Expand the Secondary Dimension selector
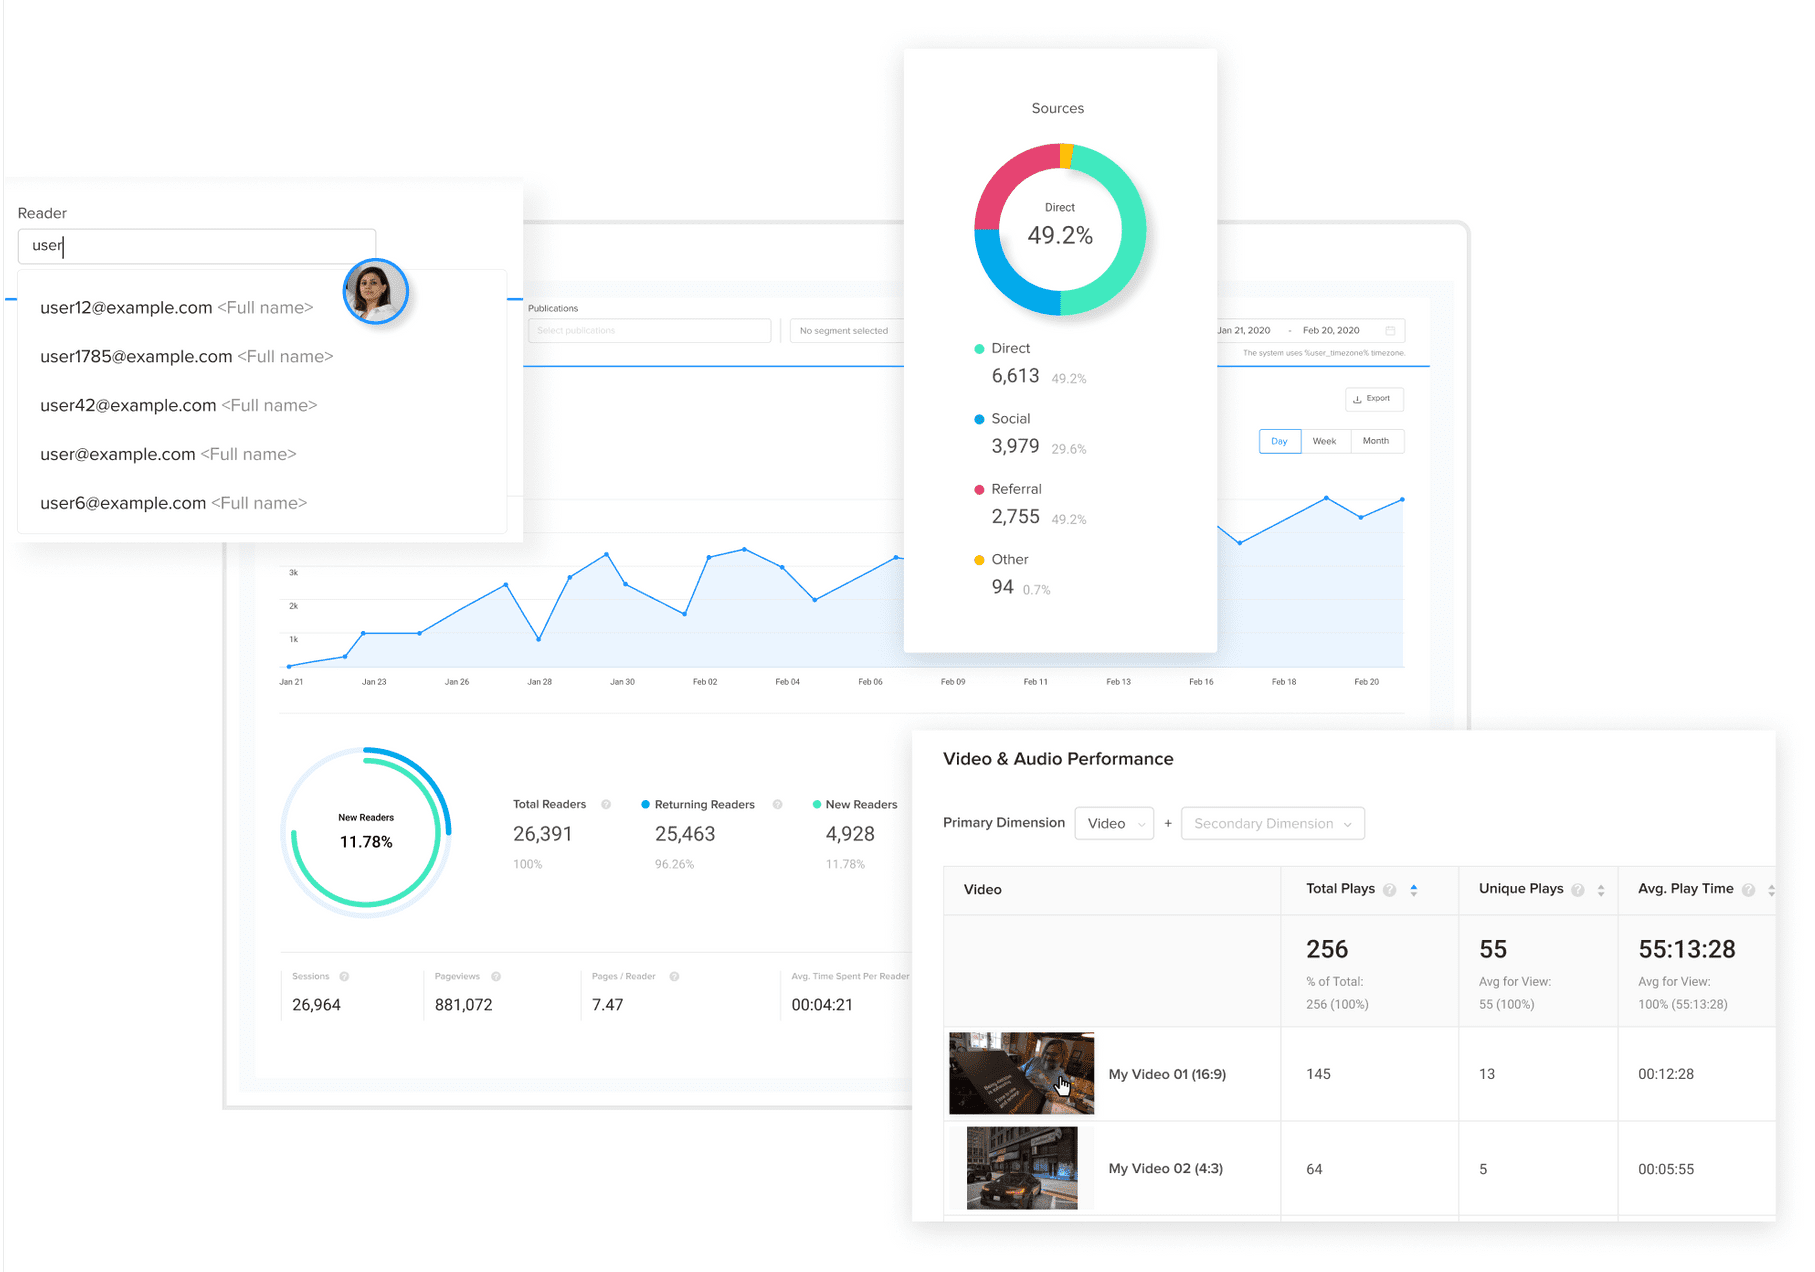Screen dimensions: 1815x1272 coord(1272,823)
